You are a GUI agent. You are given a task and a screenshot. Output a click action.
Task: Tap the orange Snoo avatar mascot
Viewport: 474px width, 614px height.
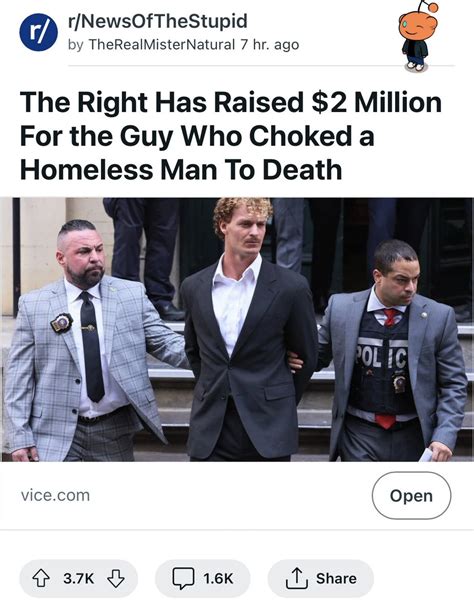pos(418,36)
